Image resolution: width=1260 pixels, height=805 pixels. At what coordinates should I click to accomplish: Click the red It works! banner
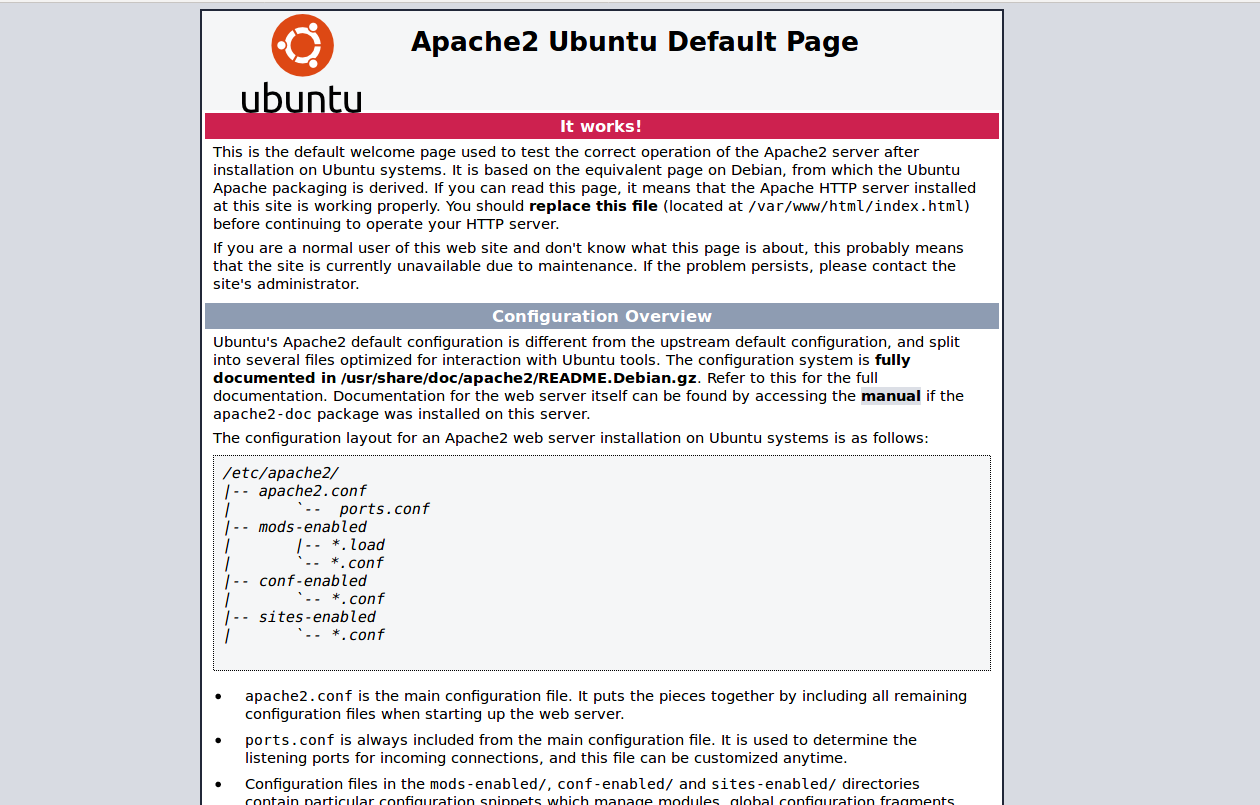(601, 126)
